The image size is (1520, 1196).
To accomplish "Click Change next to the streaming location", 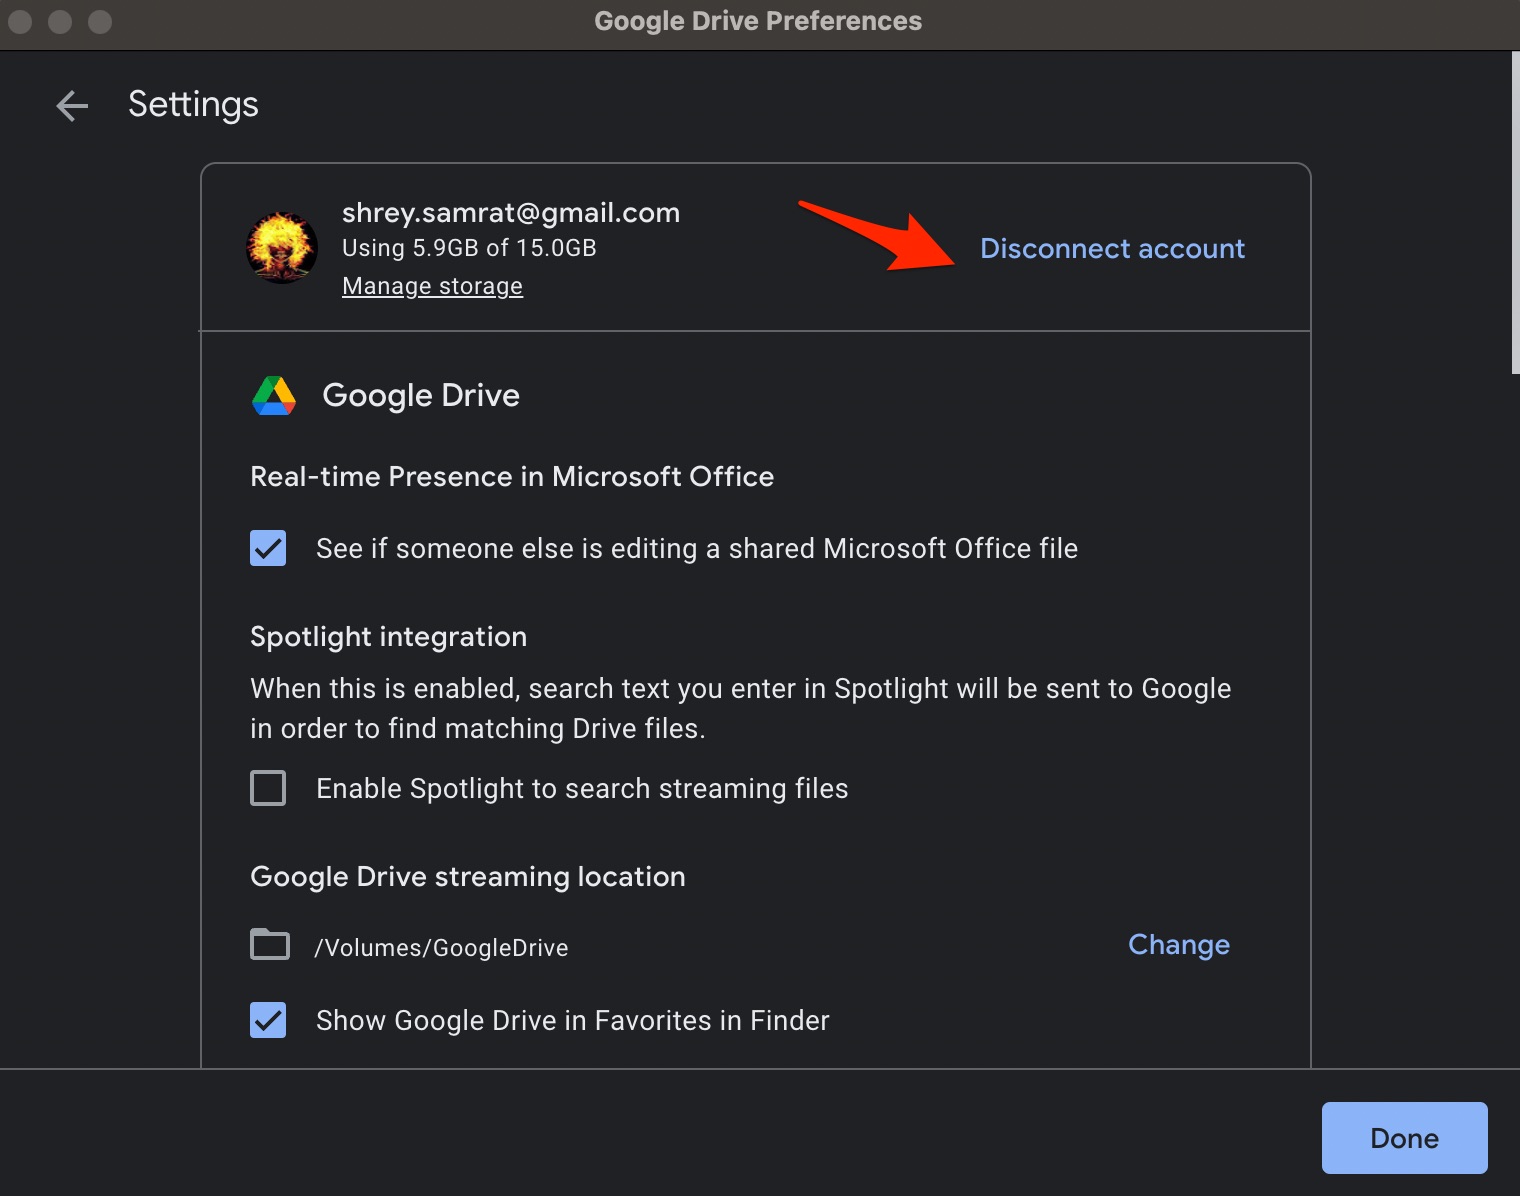I will coord(1178,944).
